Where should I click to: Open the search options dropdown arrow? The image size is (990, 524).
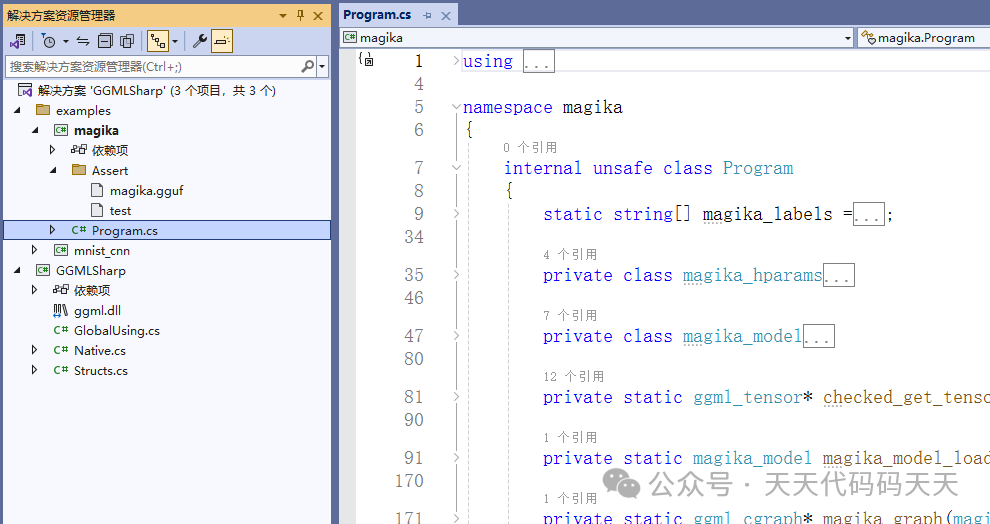coord(323,66)
